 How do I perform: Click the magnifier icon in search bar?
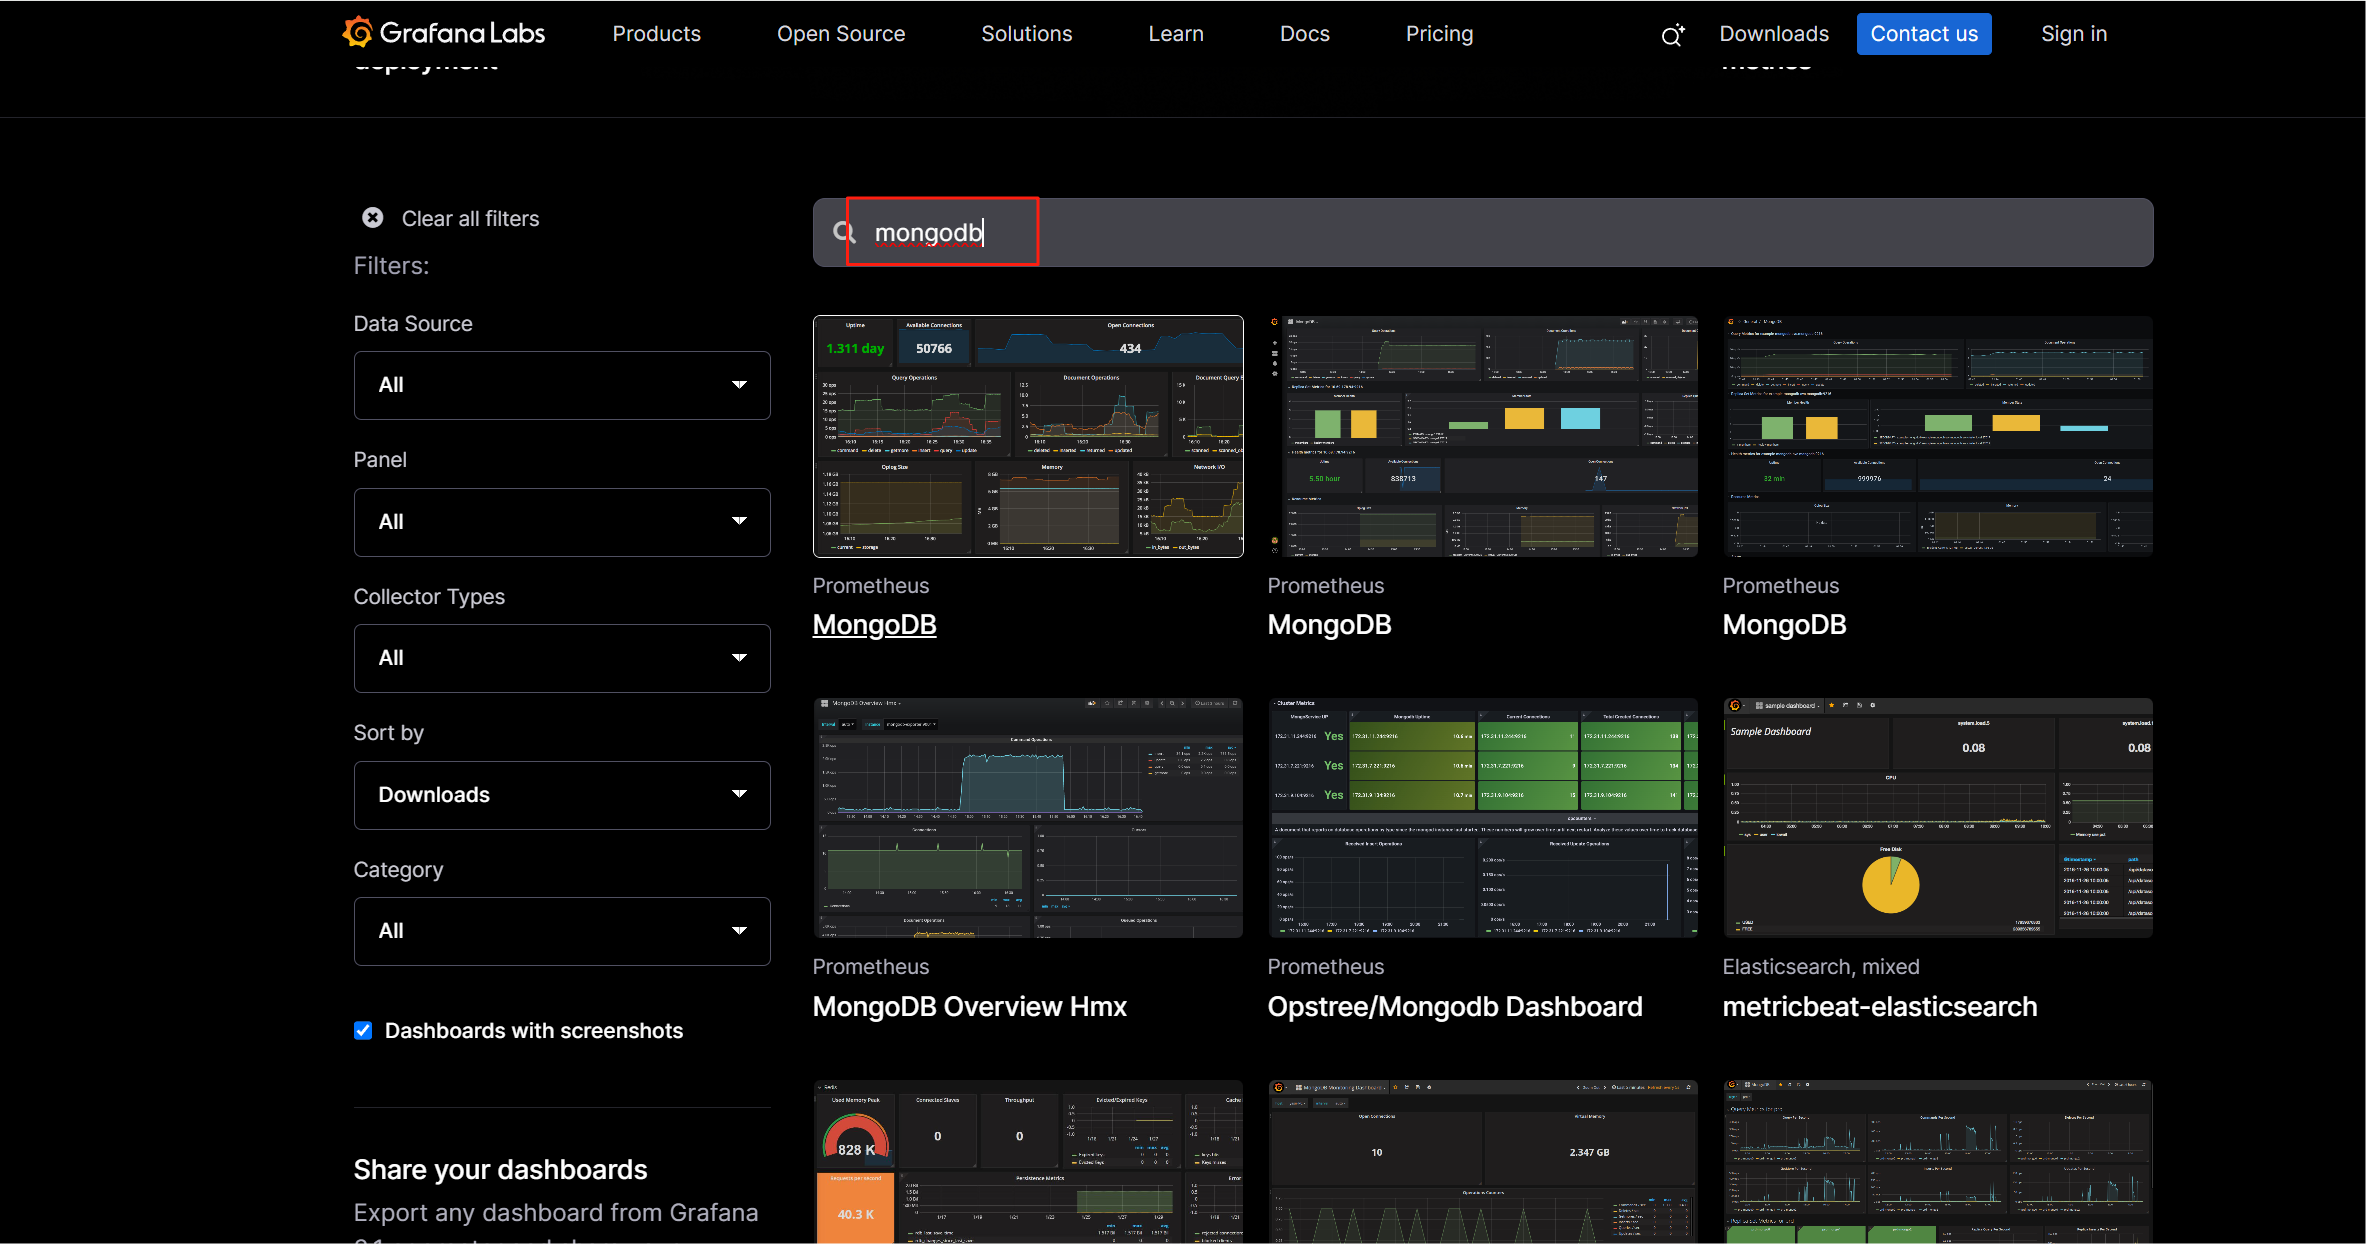(844, 233)
